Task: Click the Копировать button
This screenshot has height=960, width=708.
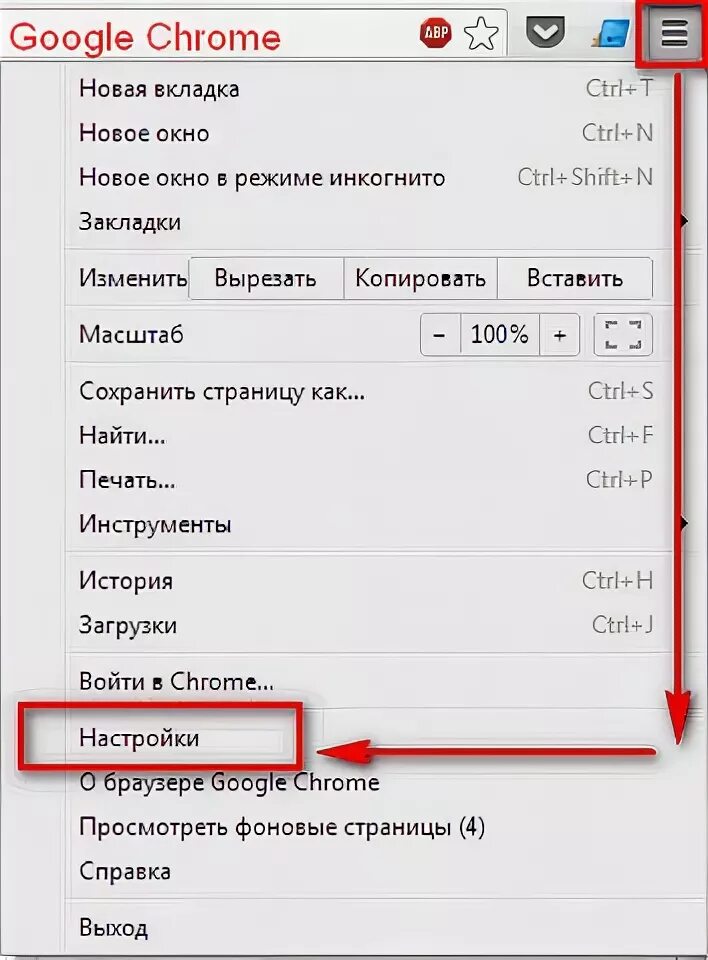Action: point(420,279)
